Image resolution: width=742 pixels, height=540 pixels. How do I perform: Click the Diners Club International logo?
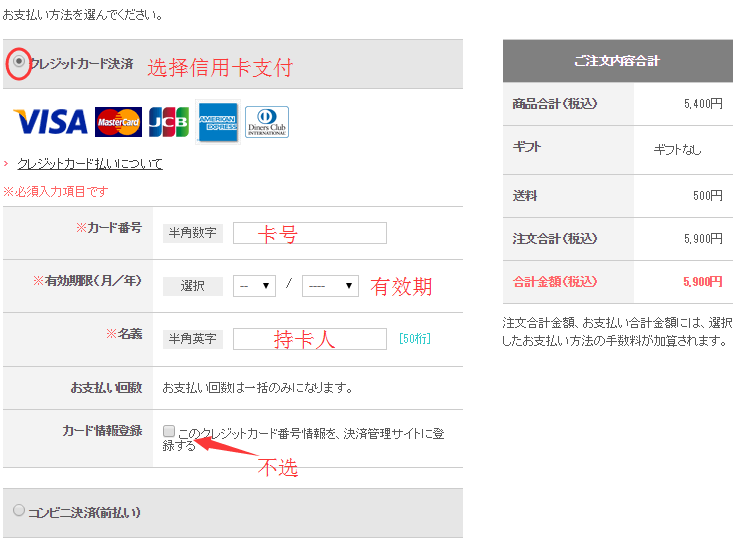[266, 122]
